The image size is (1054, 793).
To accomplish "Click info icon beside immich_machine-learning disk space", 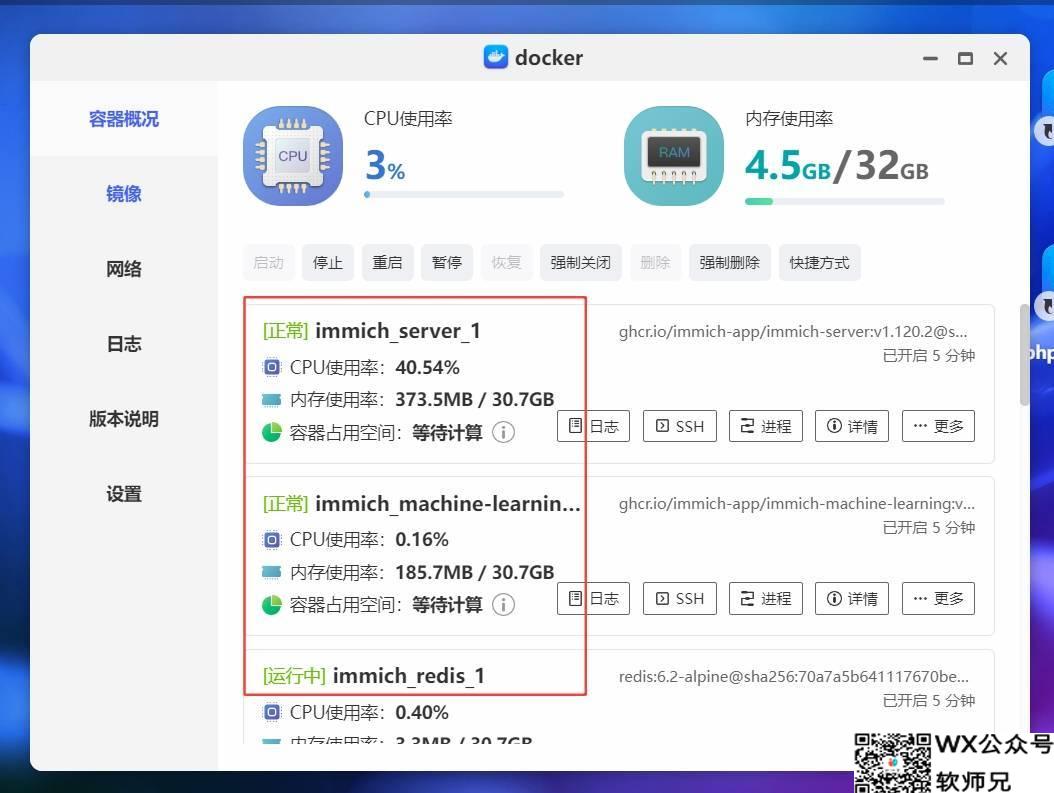I will click(x=503, y=604).
